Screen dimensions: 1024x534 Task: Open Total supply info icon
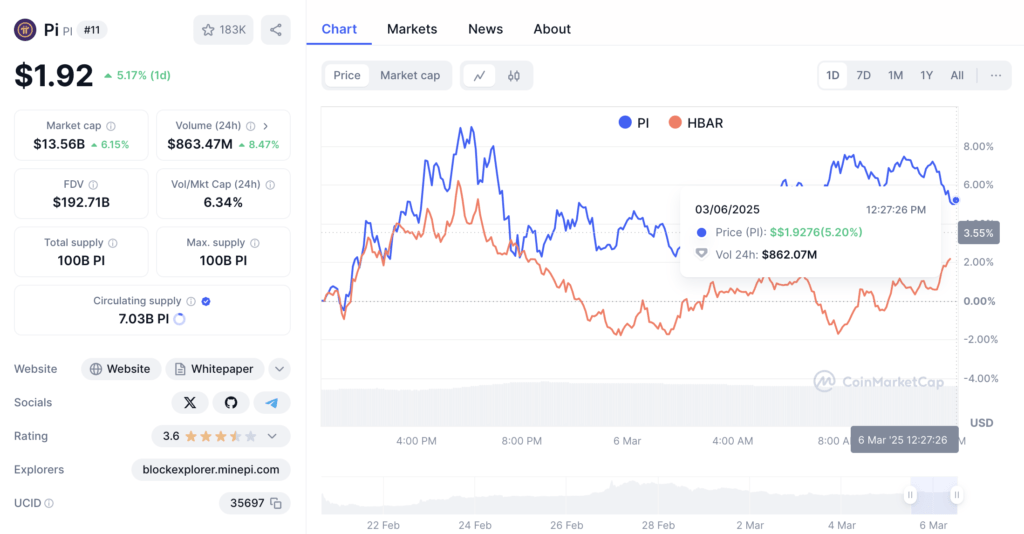113,243
